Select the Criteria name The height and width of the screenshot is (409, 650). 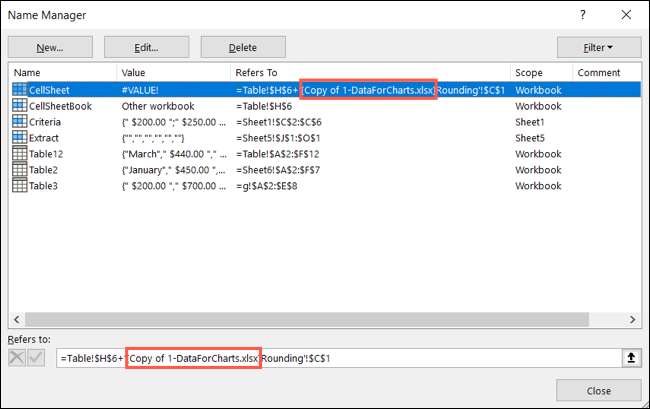click(x=45, y=122)
